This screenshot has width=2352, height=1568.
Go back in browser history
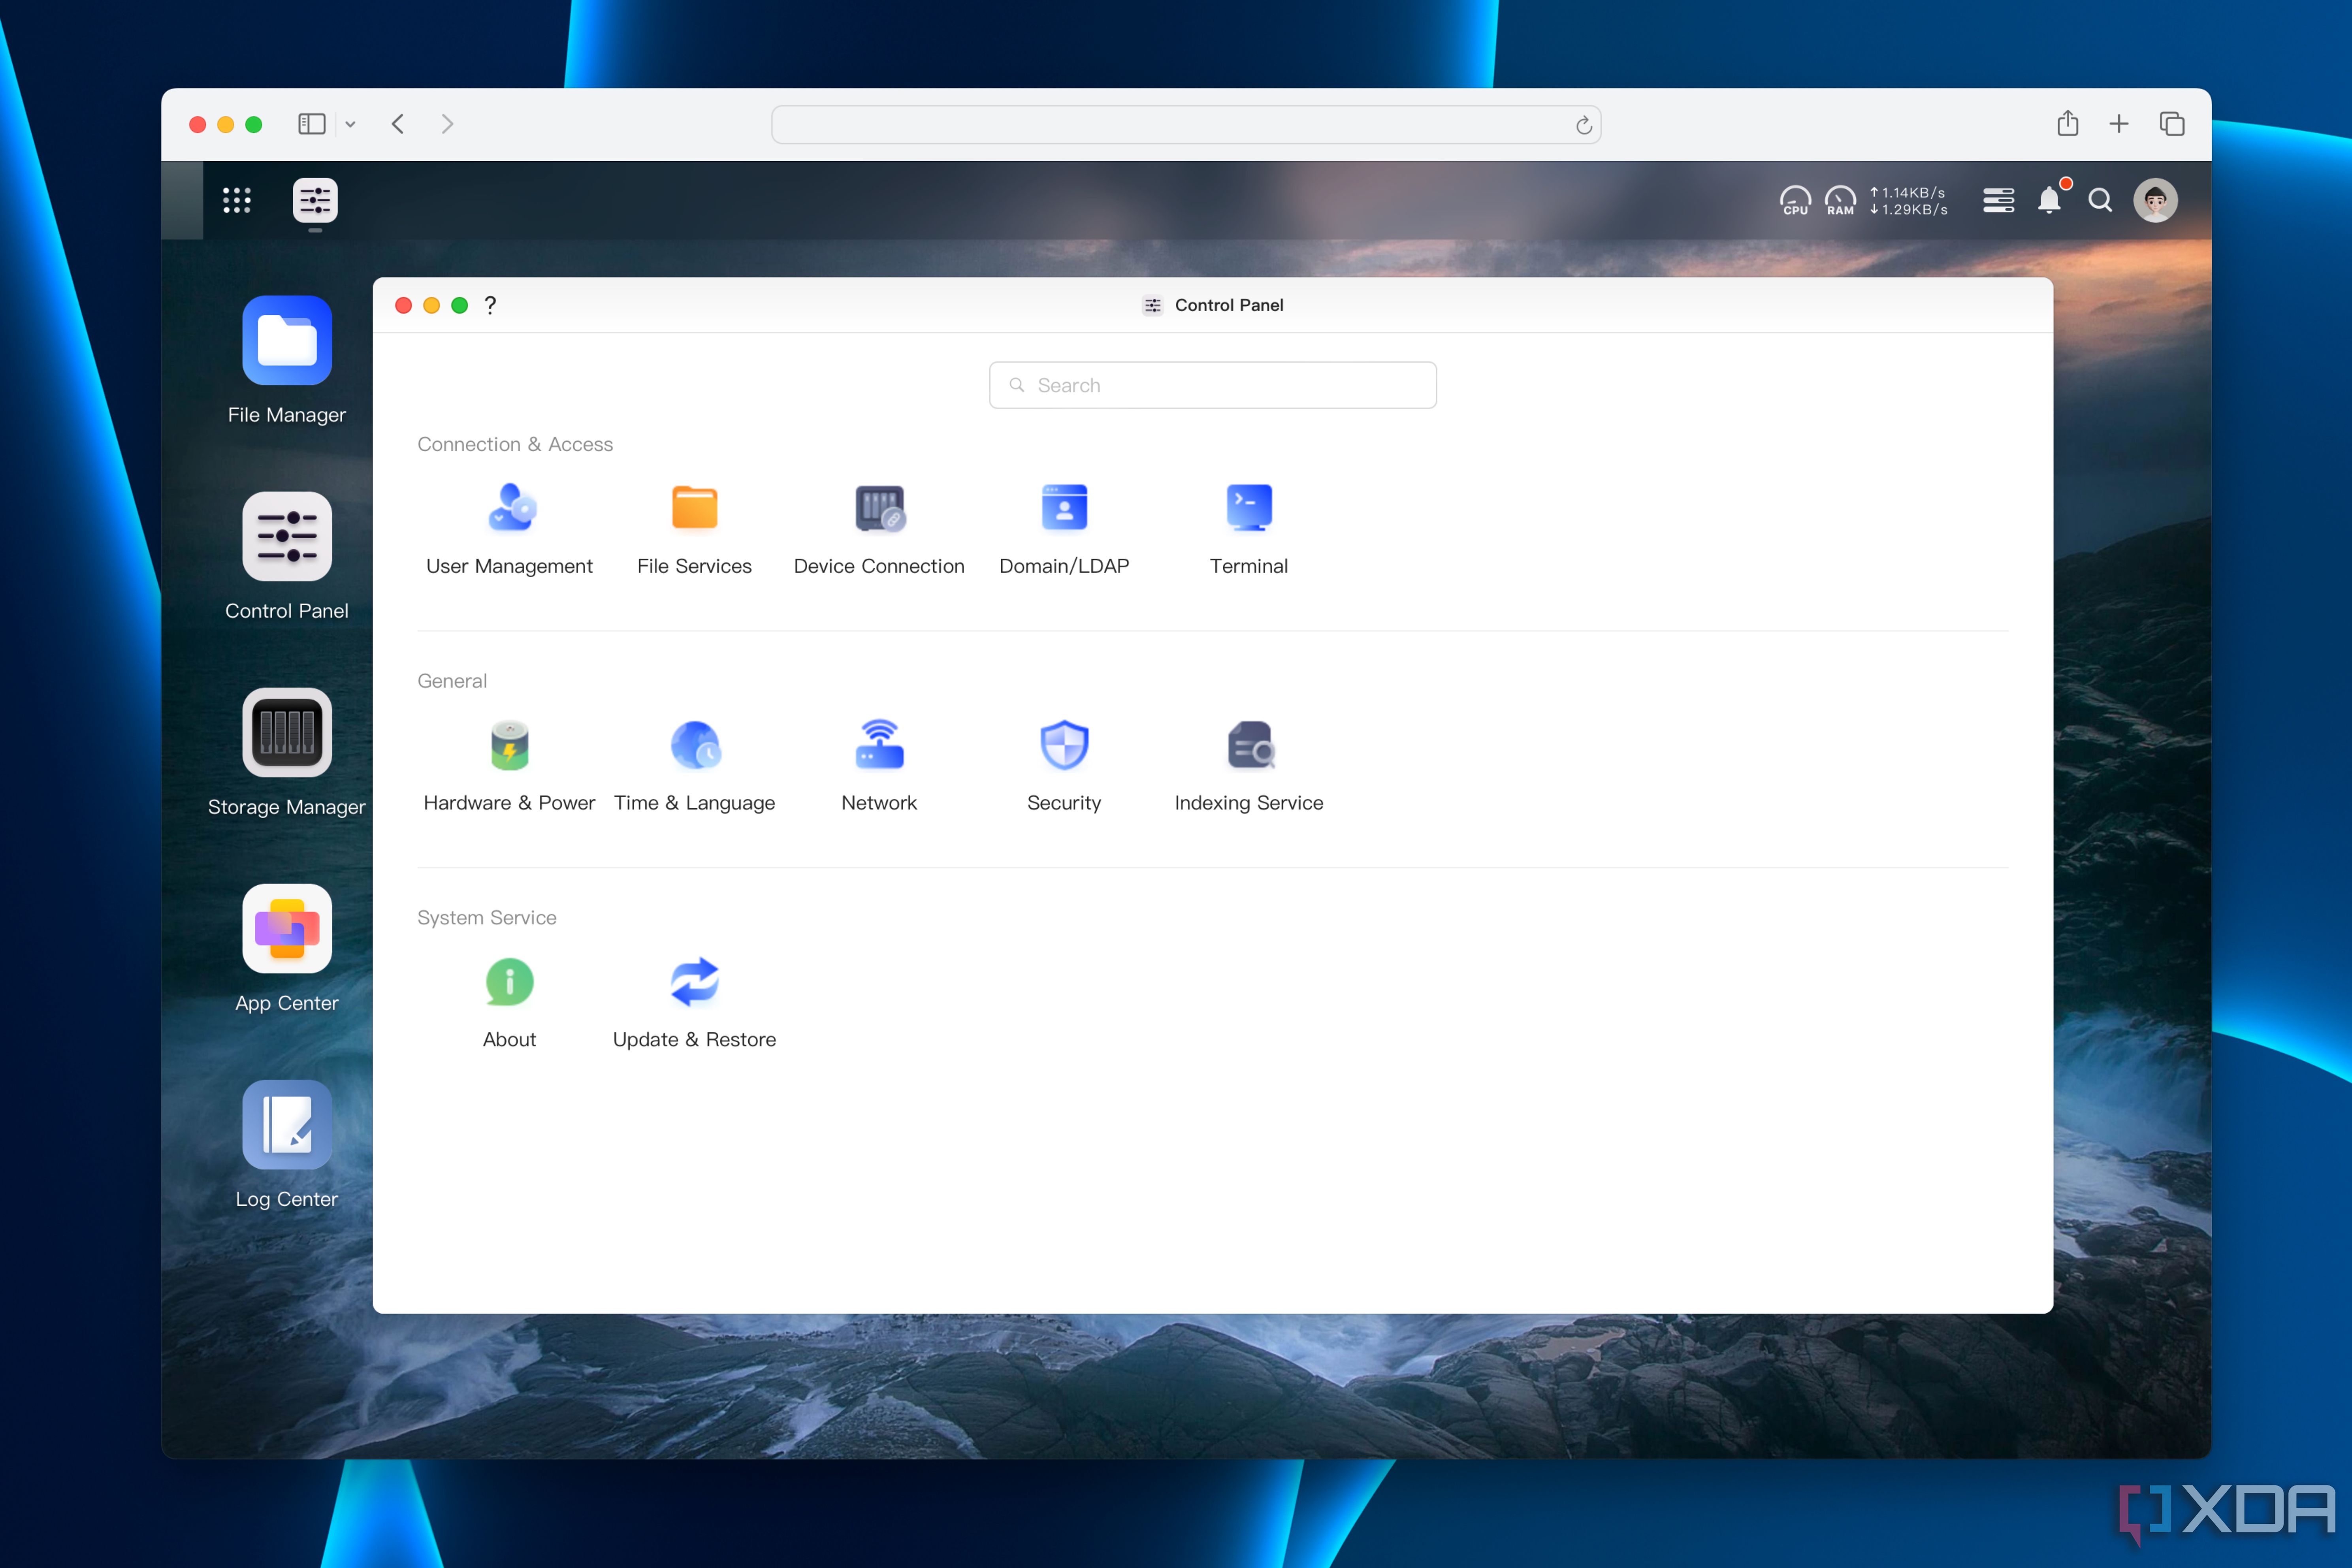(x=398, y=124)
